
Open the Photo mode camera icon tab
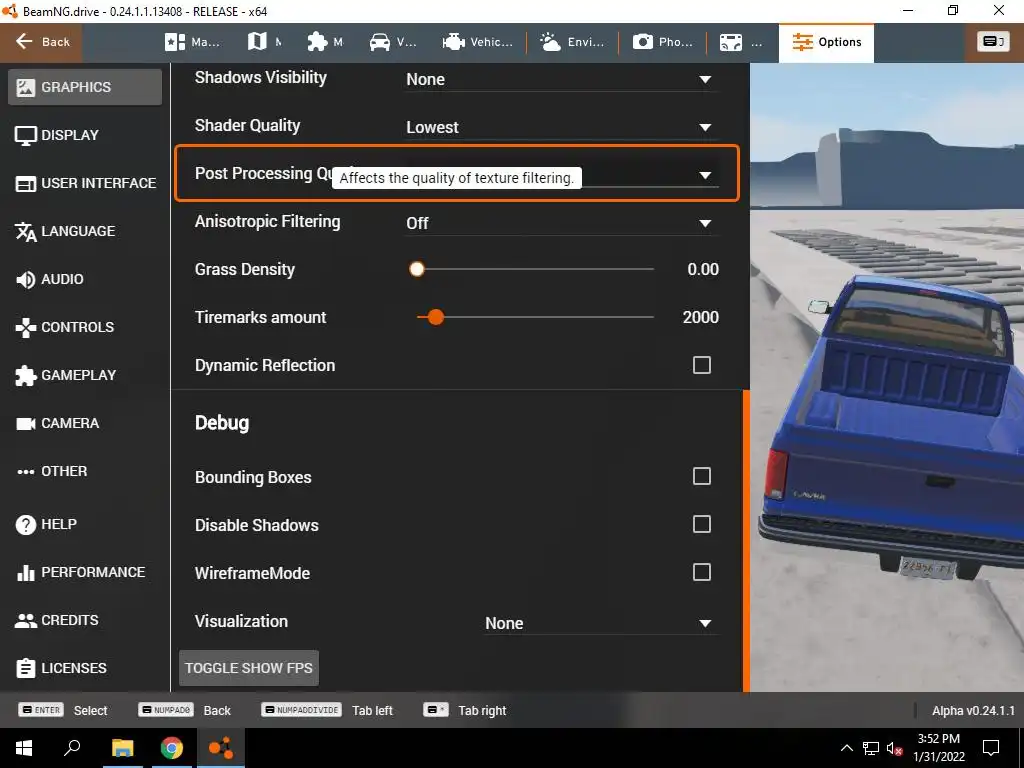662,42
